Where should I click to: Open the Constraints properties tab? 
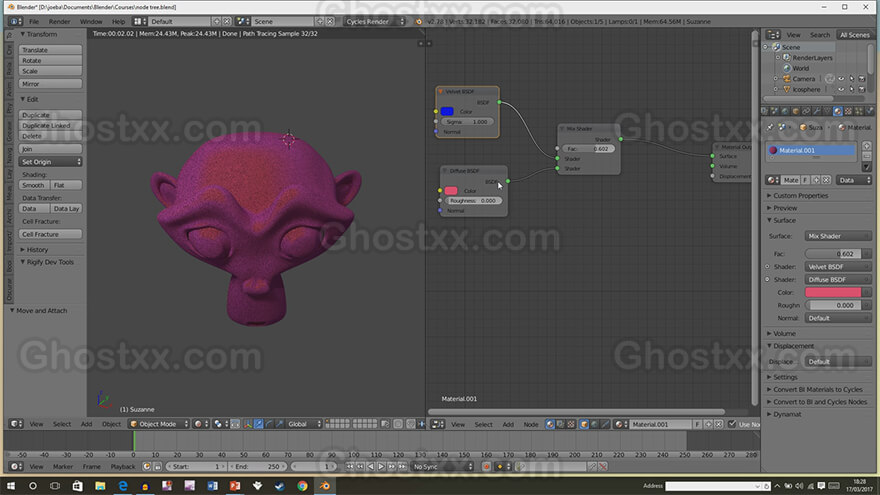pos(806,111)
